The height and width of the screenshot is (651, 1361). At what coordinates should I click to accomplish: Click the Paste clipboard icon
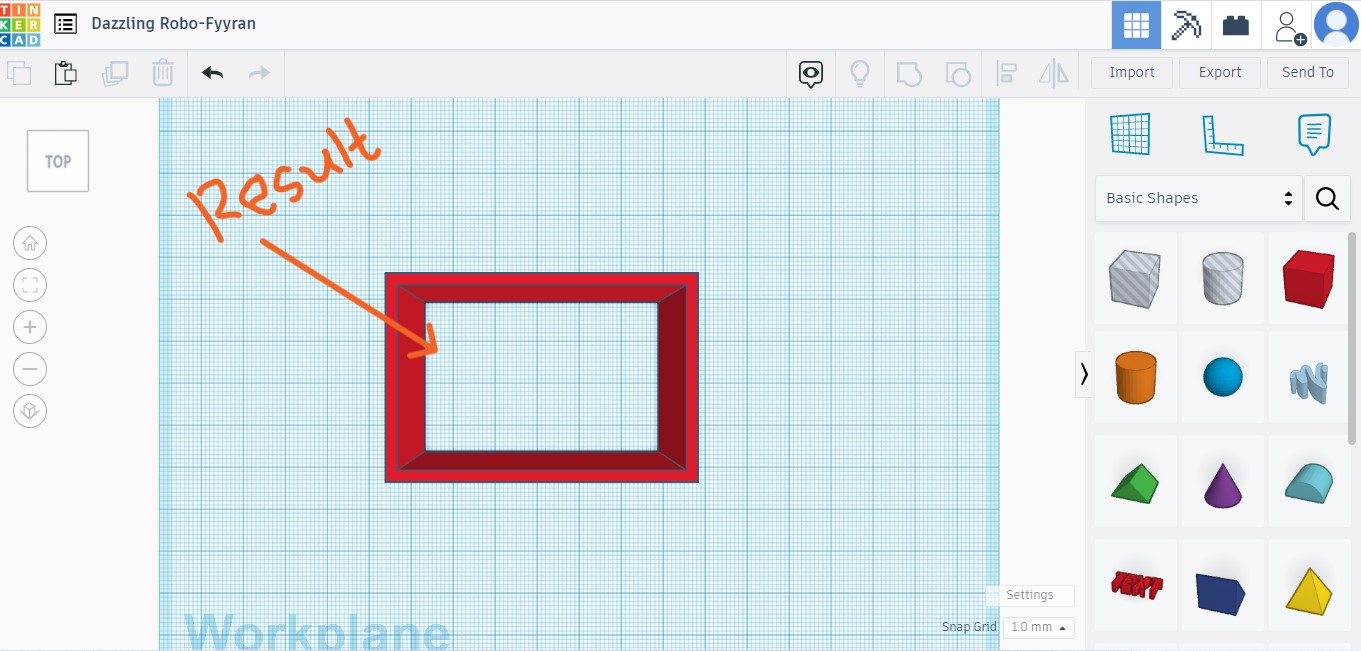coord(66,73)
